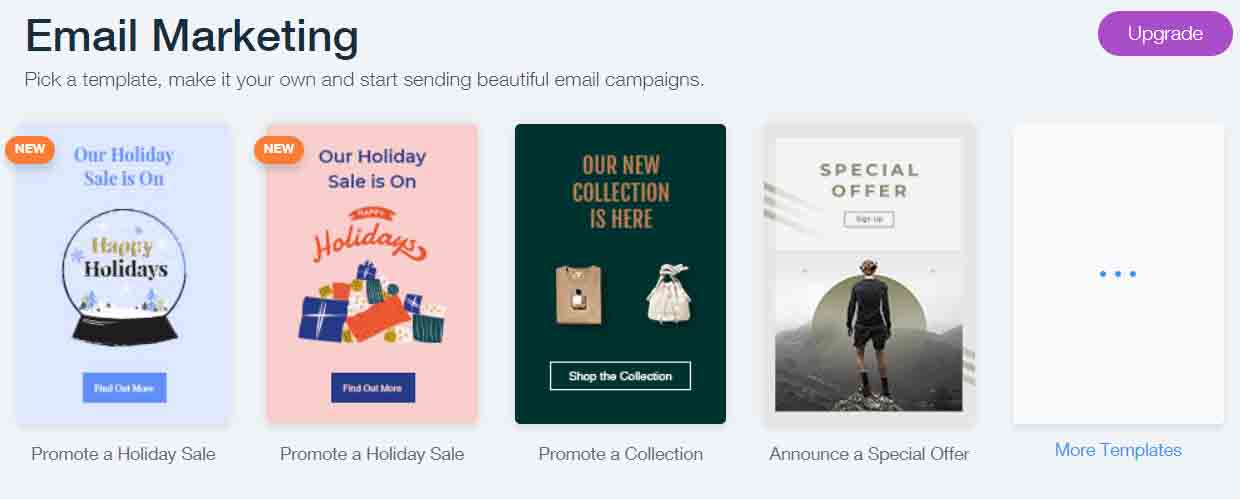
Task: Click the navy Find Out More button
Action: pyautogui.click(x=372, y=388)
